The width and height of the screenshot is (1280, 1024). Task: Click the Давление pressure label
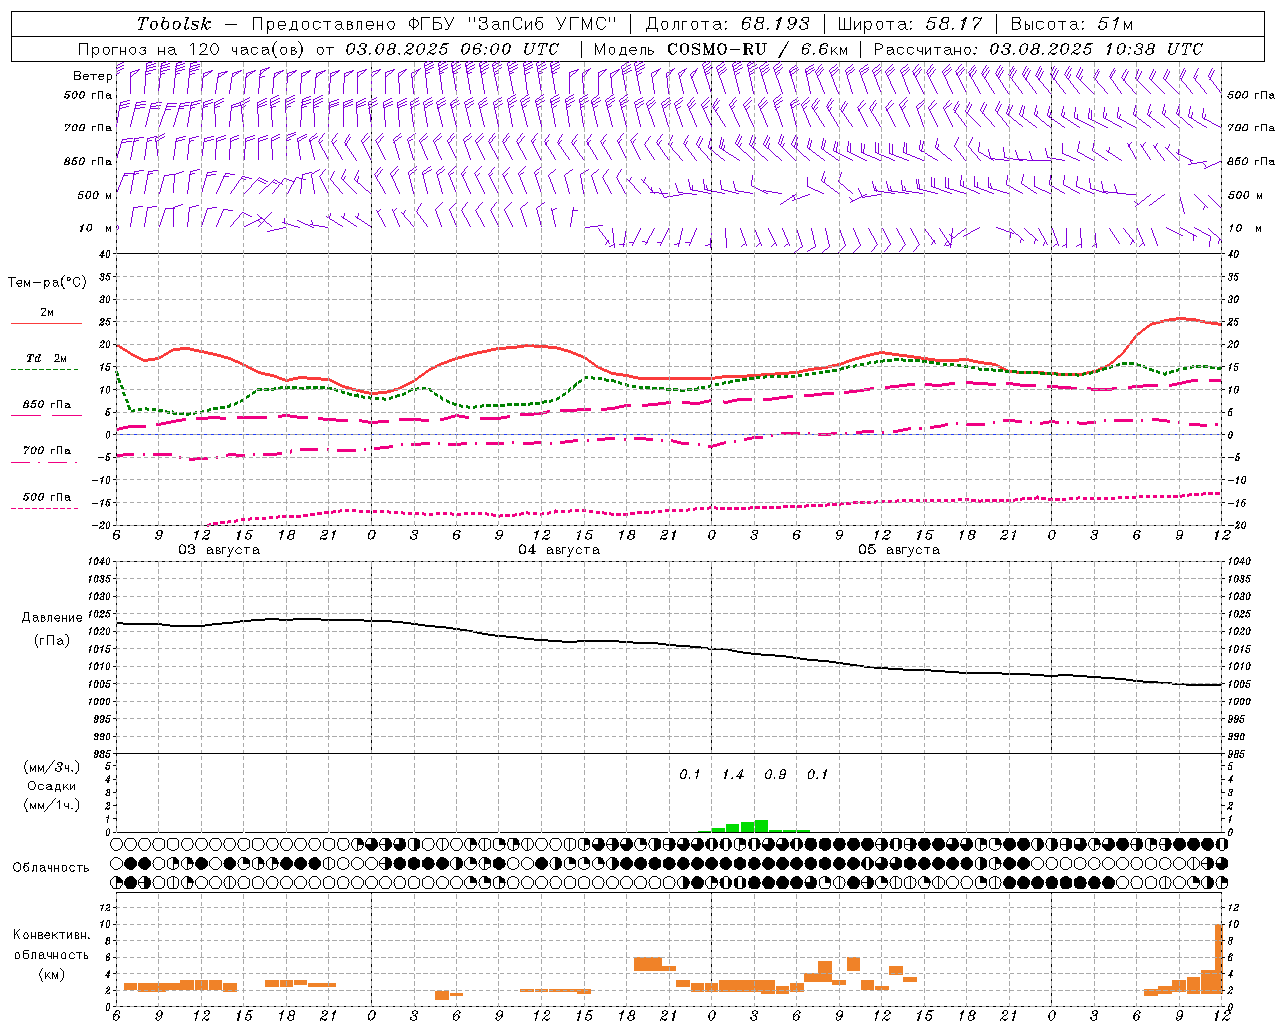pyautogui.click(x=52, y=618)
